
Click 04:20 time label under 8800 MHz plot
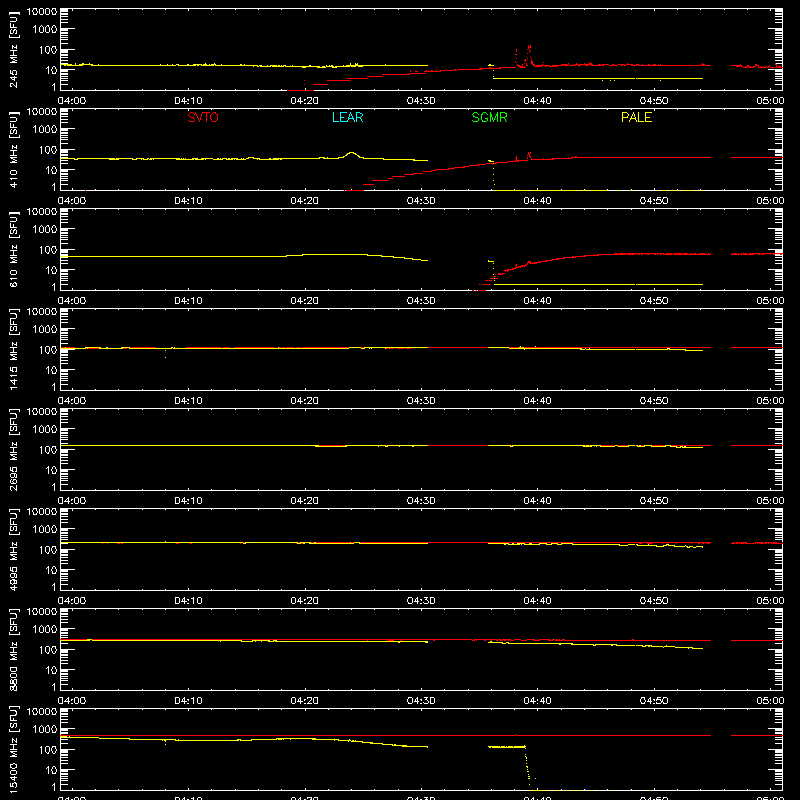click(x=304, y=701)
